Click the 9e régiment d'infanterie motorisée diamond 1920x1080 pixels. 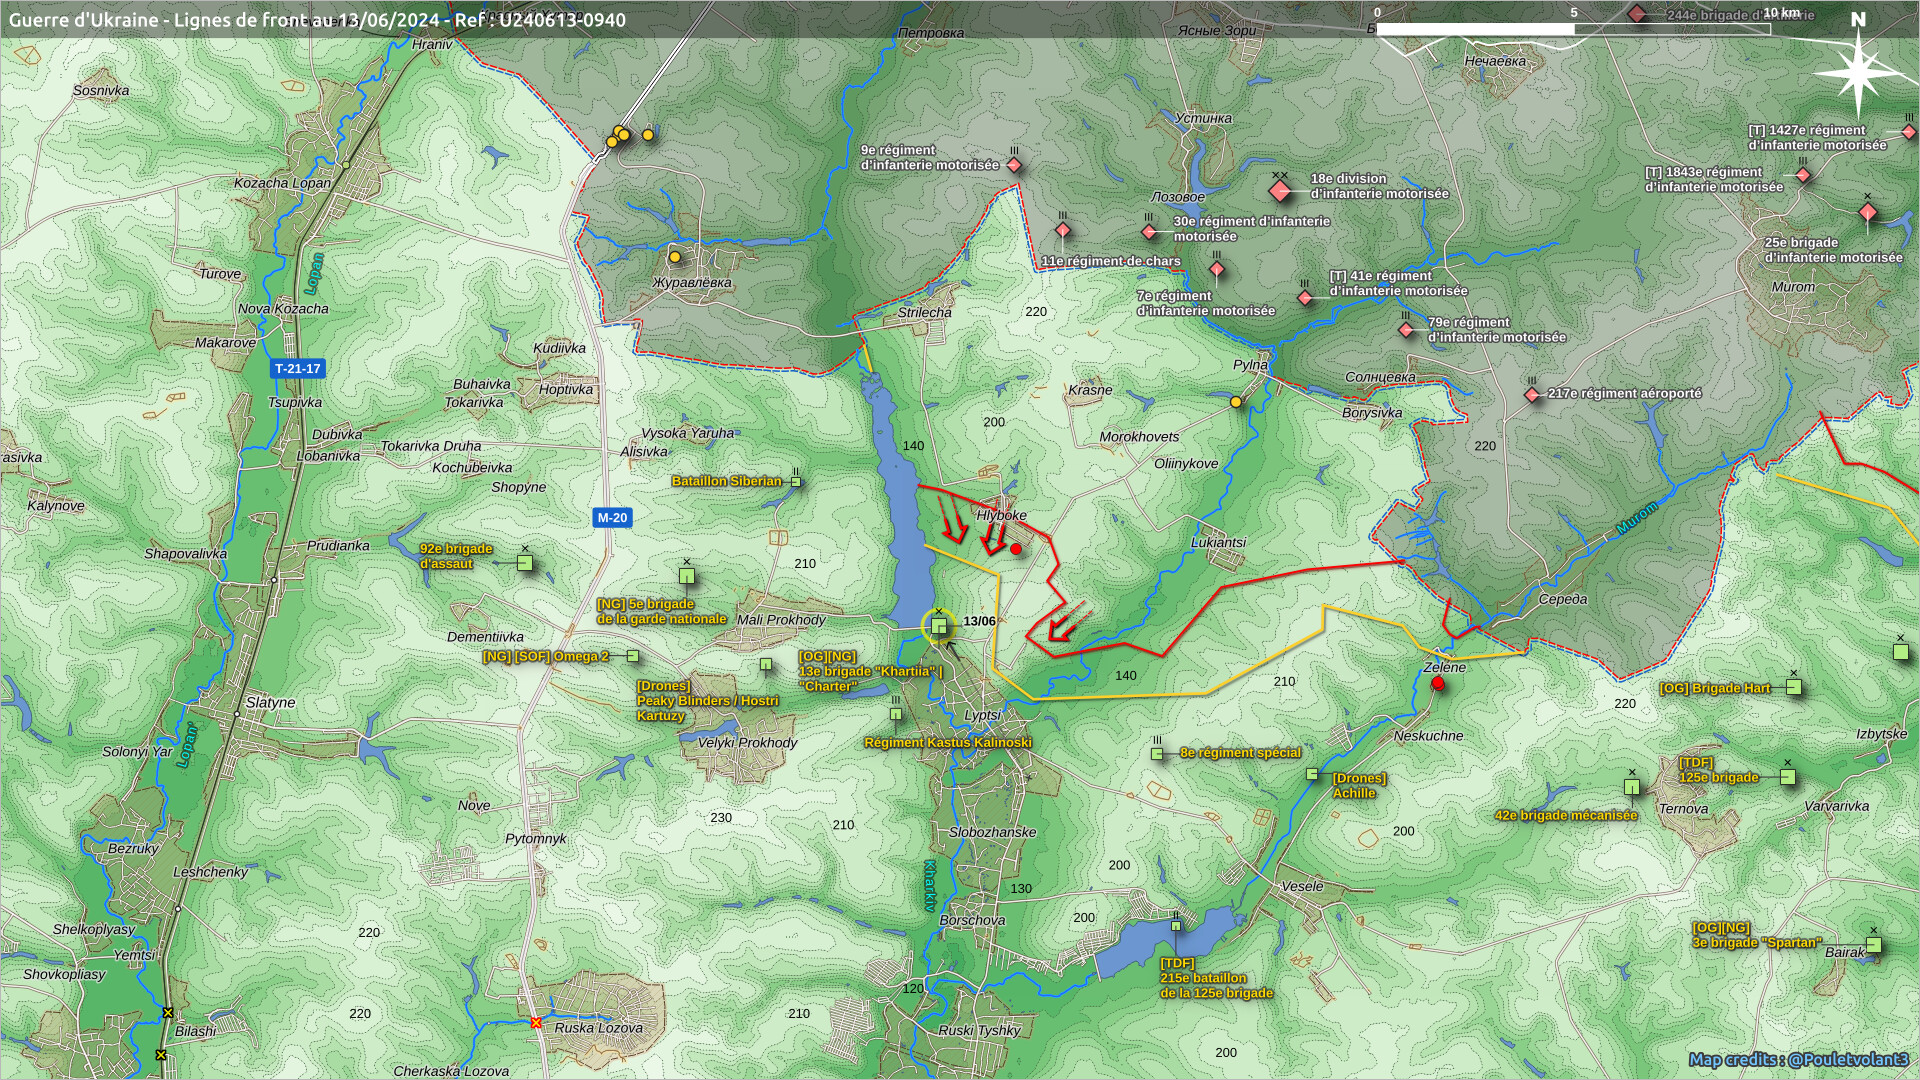click(1014, 165)
